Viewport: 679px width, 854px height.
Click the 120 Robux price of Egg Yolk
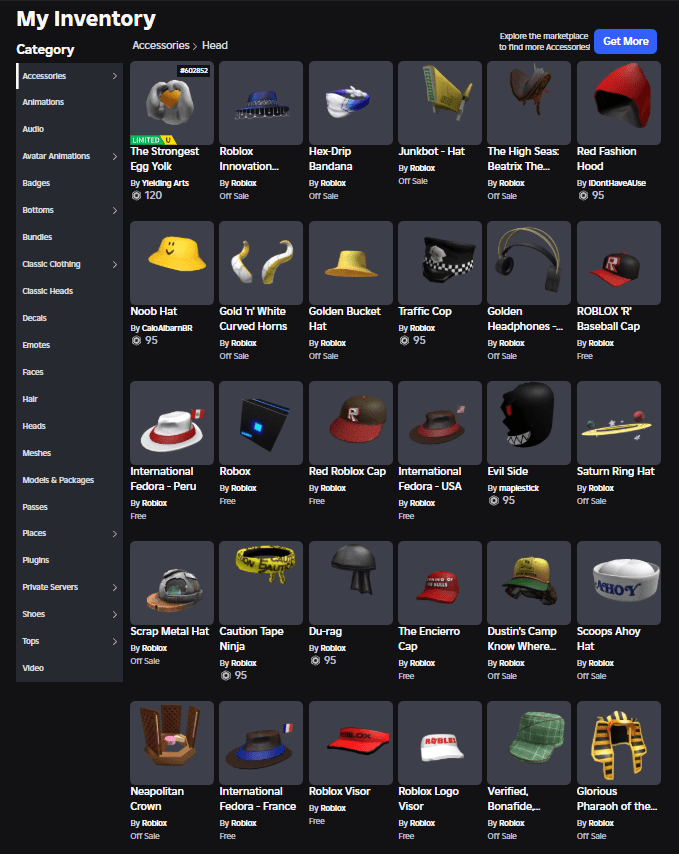coord(147,195)
